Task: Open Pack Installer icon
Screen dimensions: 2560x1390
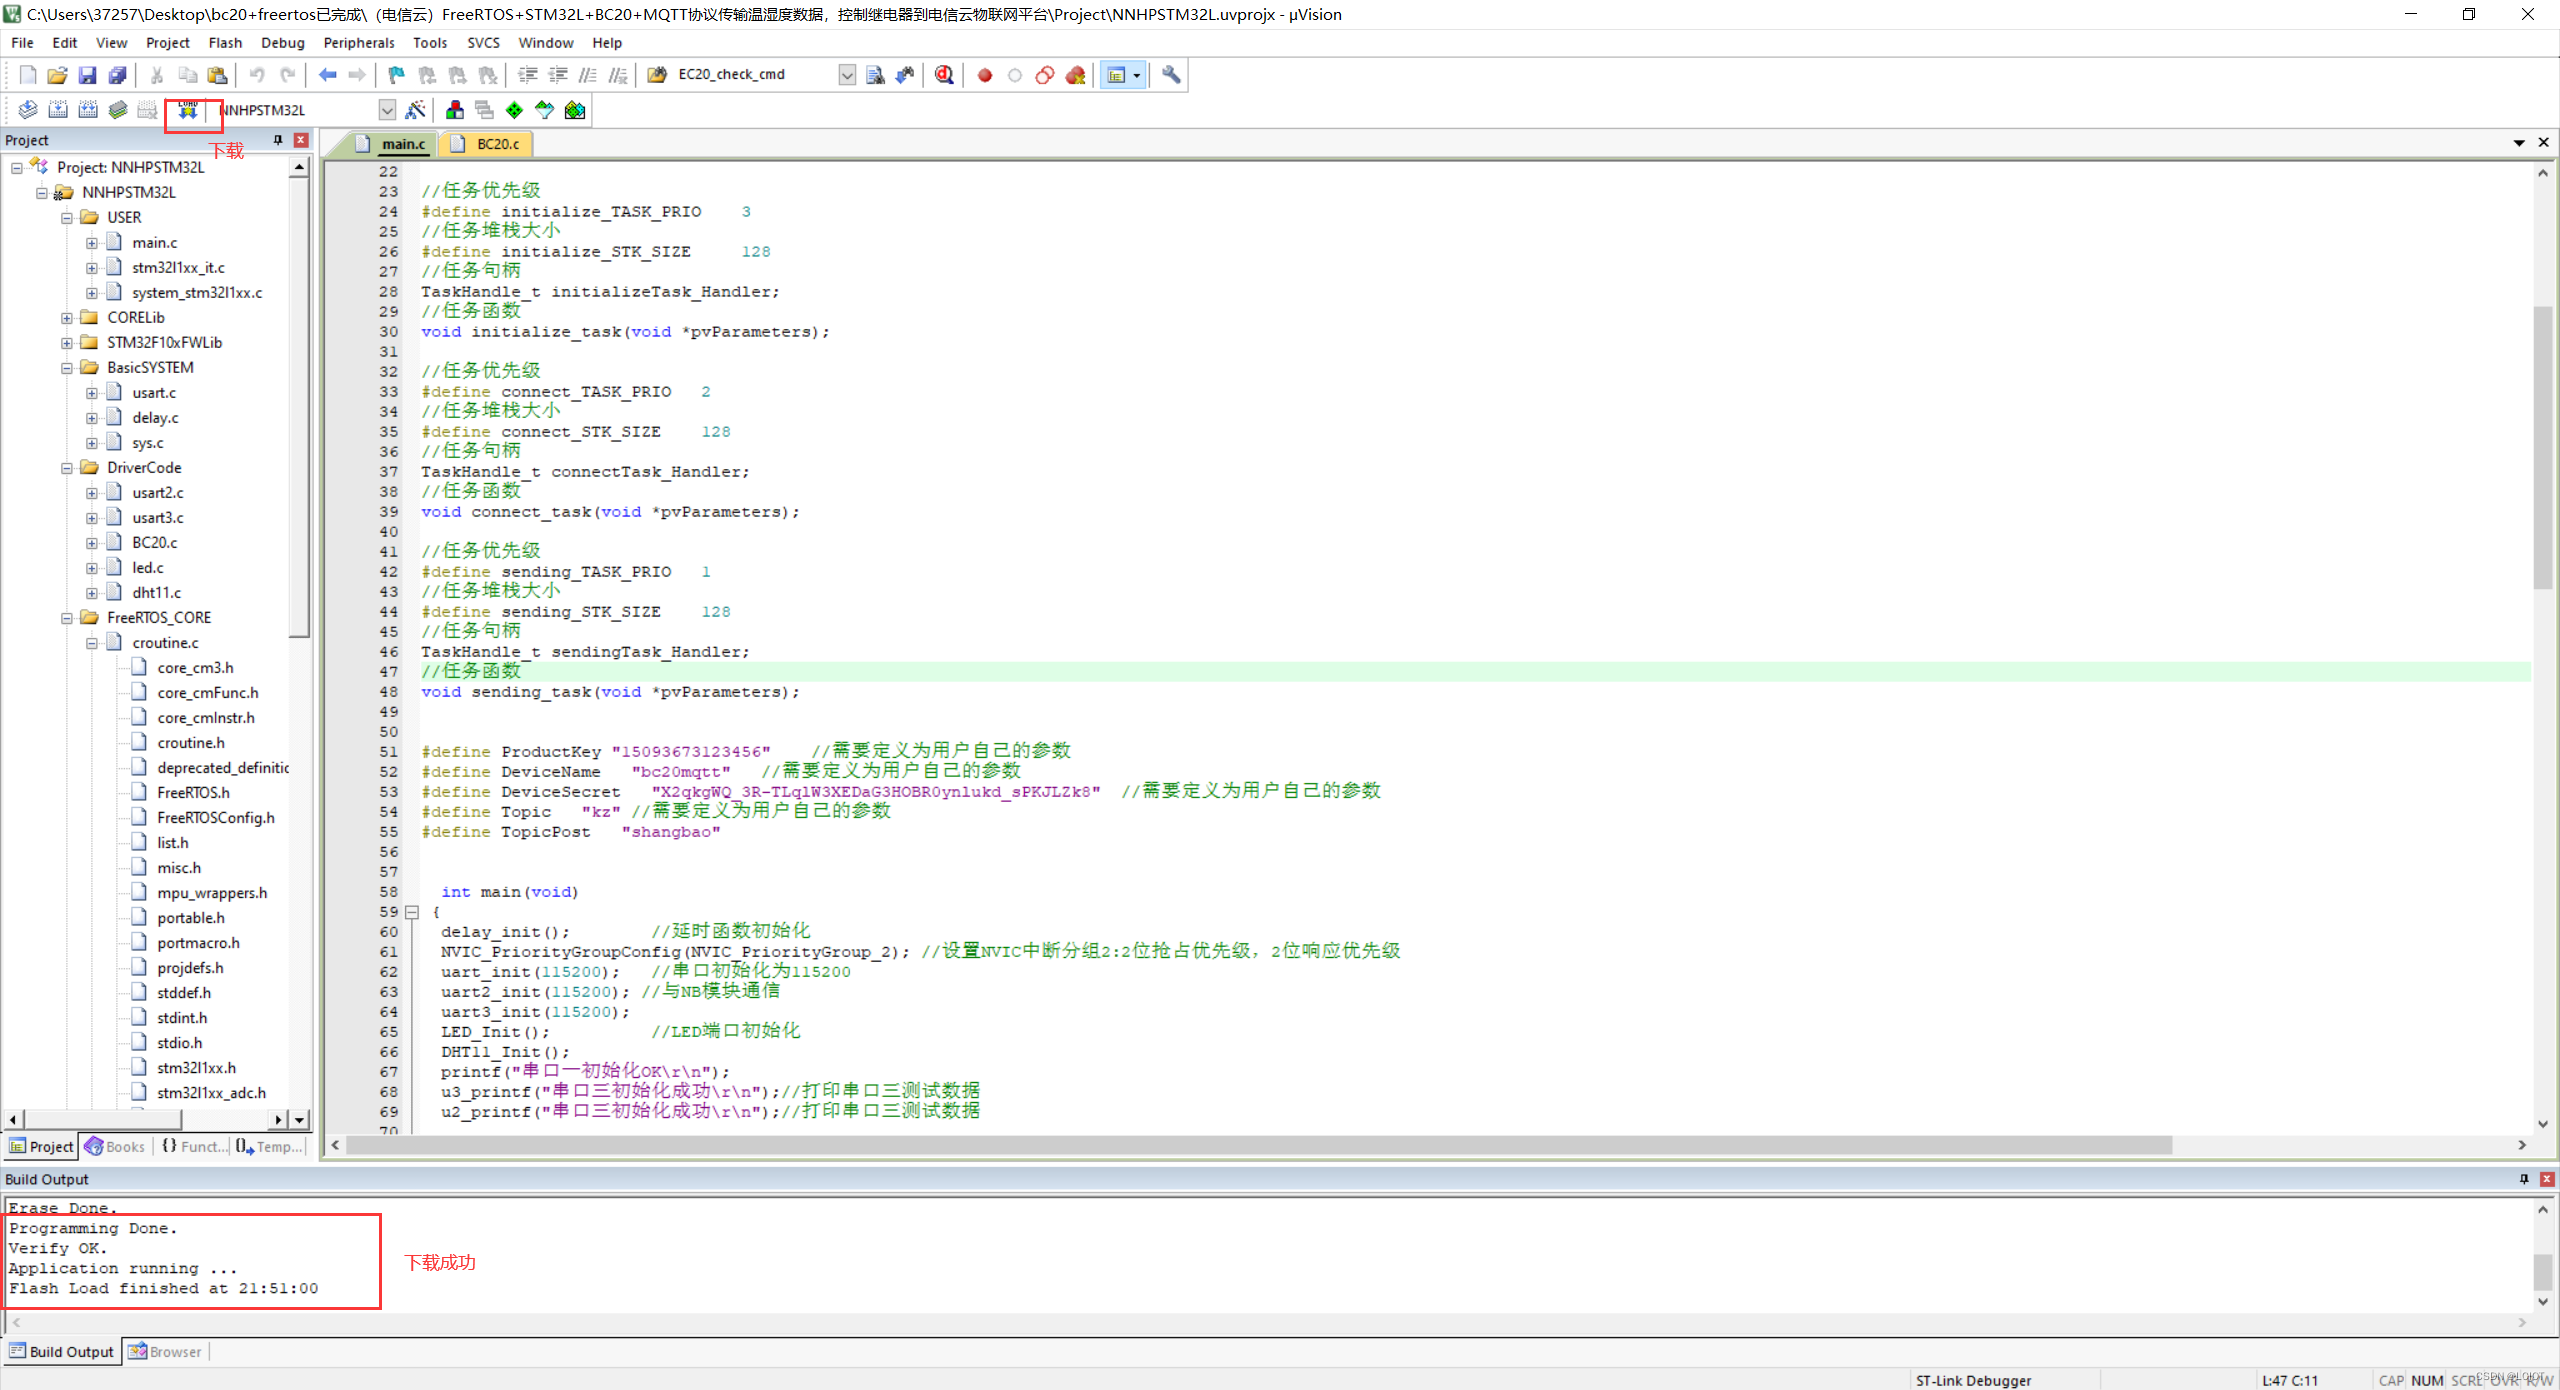Action: coord(575,110)
